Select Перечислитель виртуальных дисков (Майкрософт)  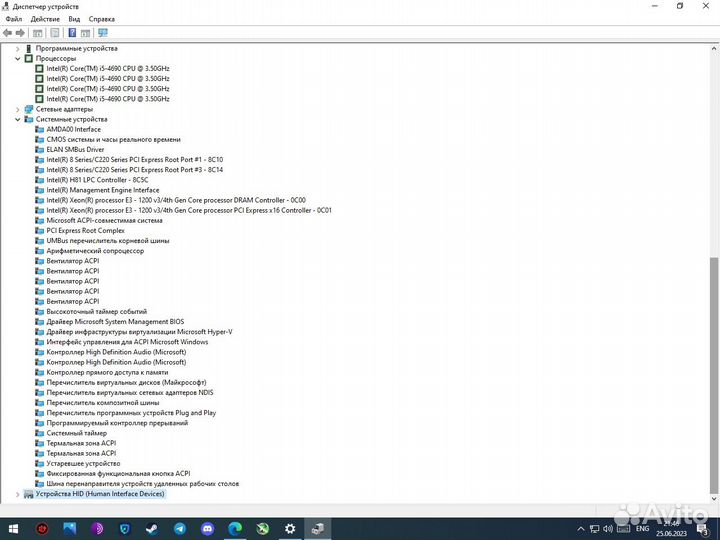pos(126,382)
